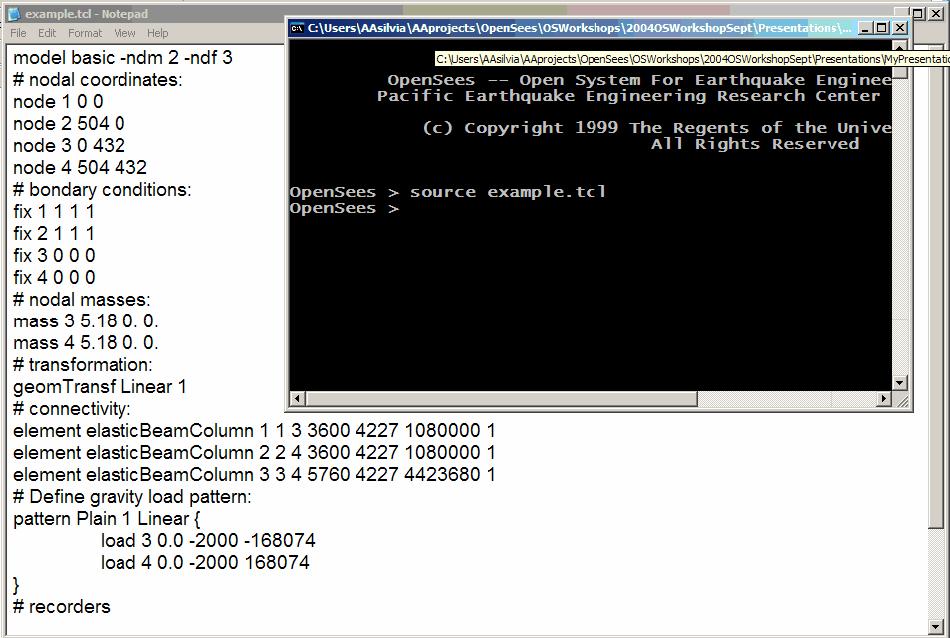Click the Notepad document icon in the title bar
The image size is (950, 638).
coord(15,13)
